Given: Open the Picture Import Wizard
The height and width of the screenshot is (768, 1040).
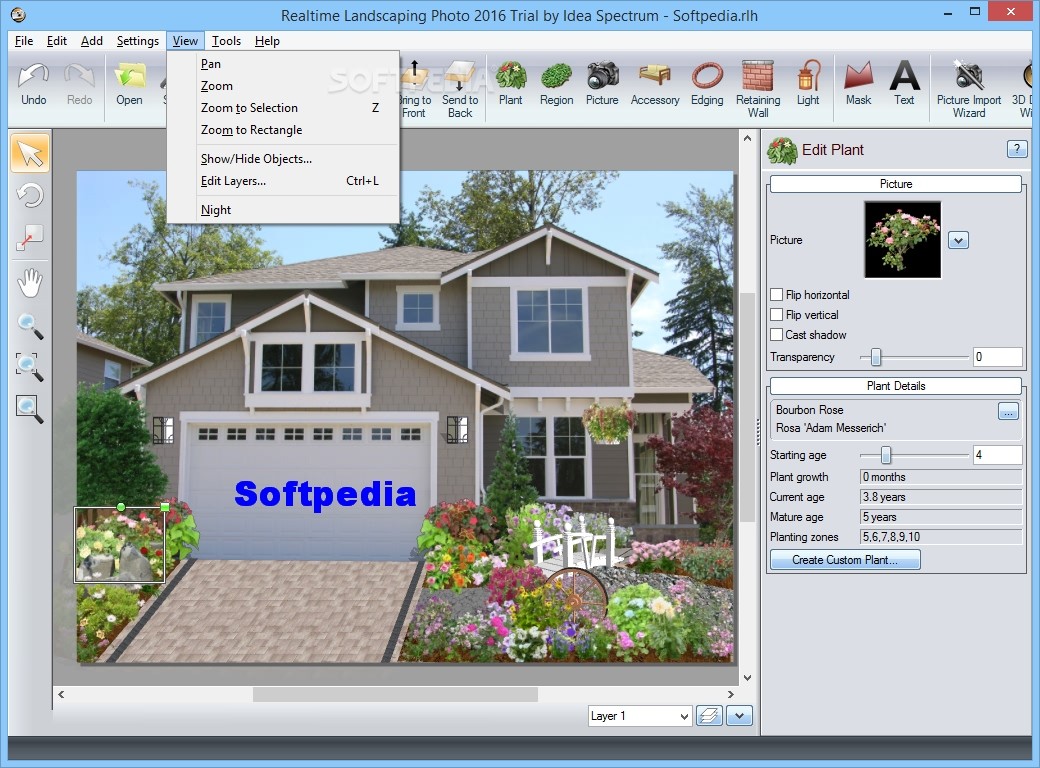Looking at the screenshot, I should point(969,90).
